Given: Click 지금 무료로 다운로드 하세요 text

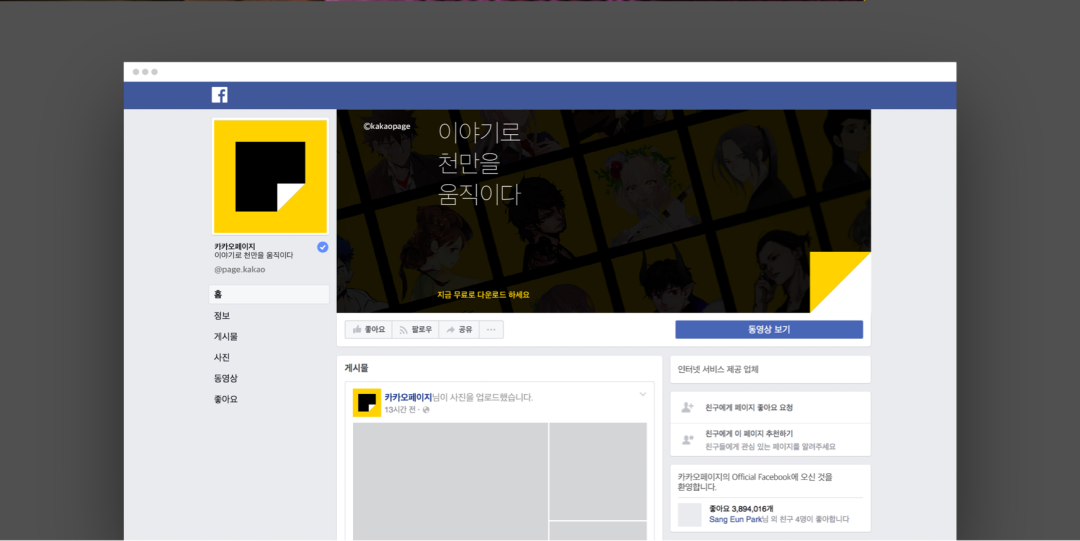Looking at the screenshot, I should point(483,295).
